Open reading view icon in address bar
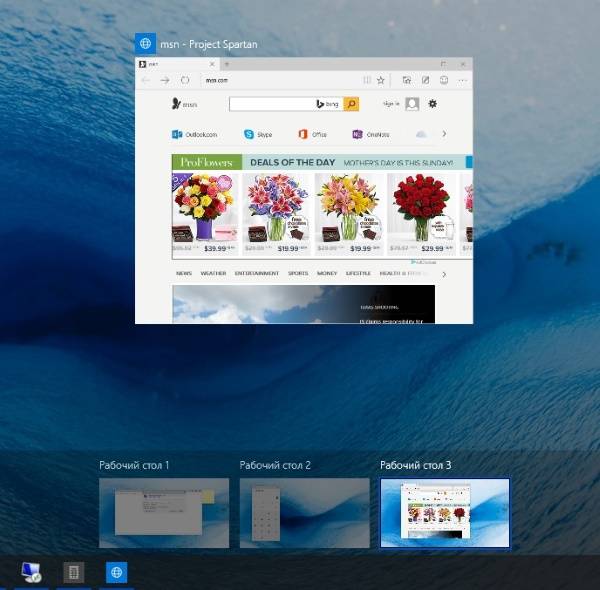This screenshot has height=590, width=600. 367,80
